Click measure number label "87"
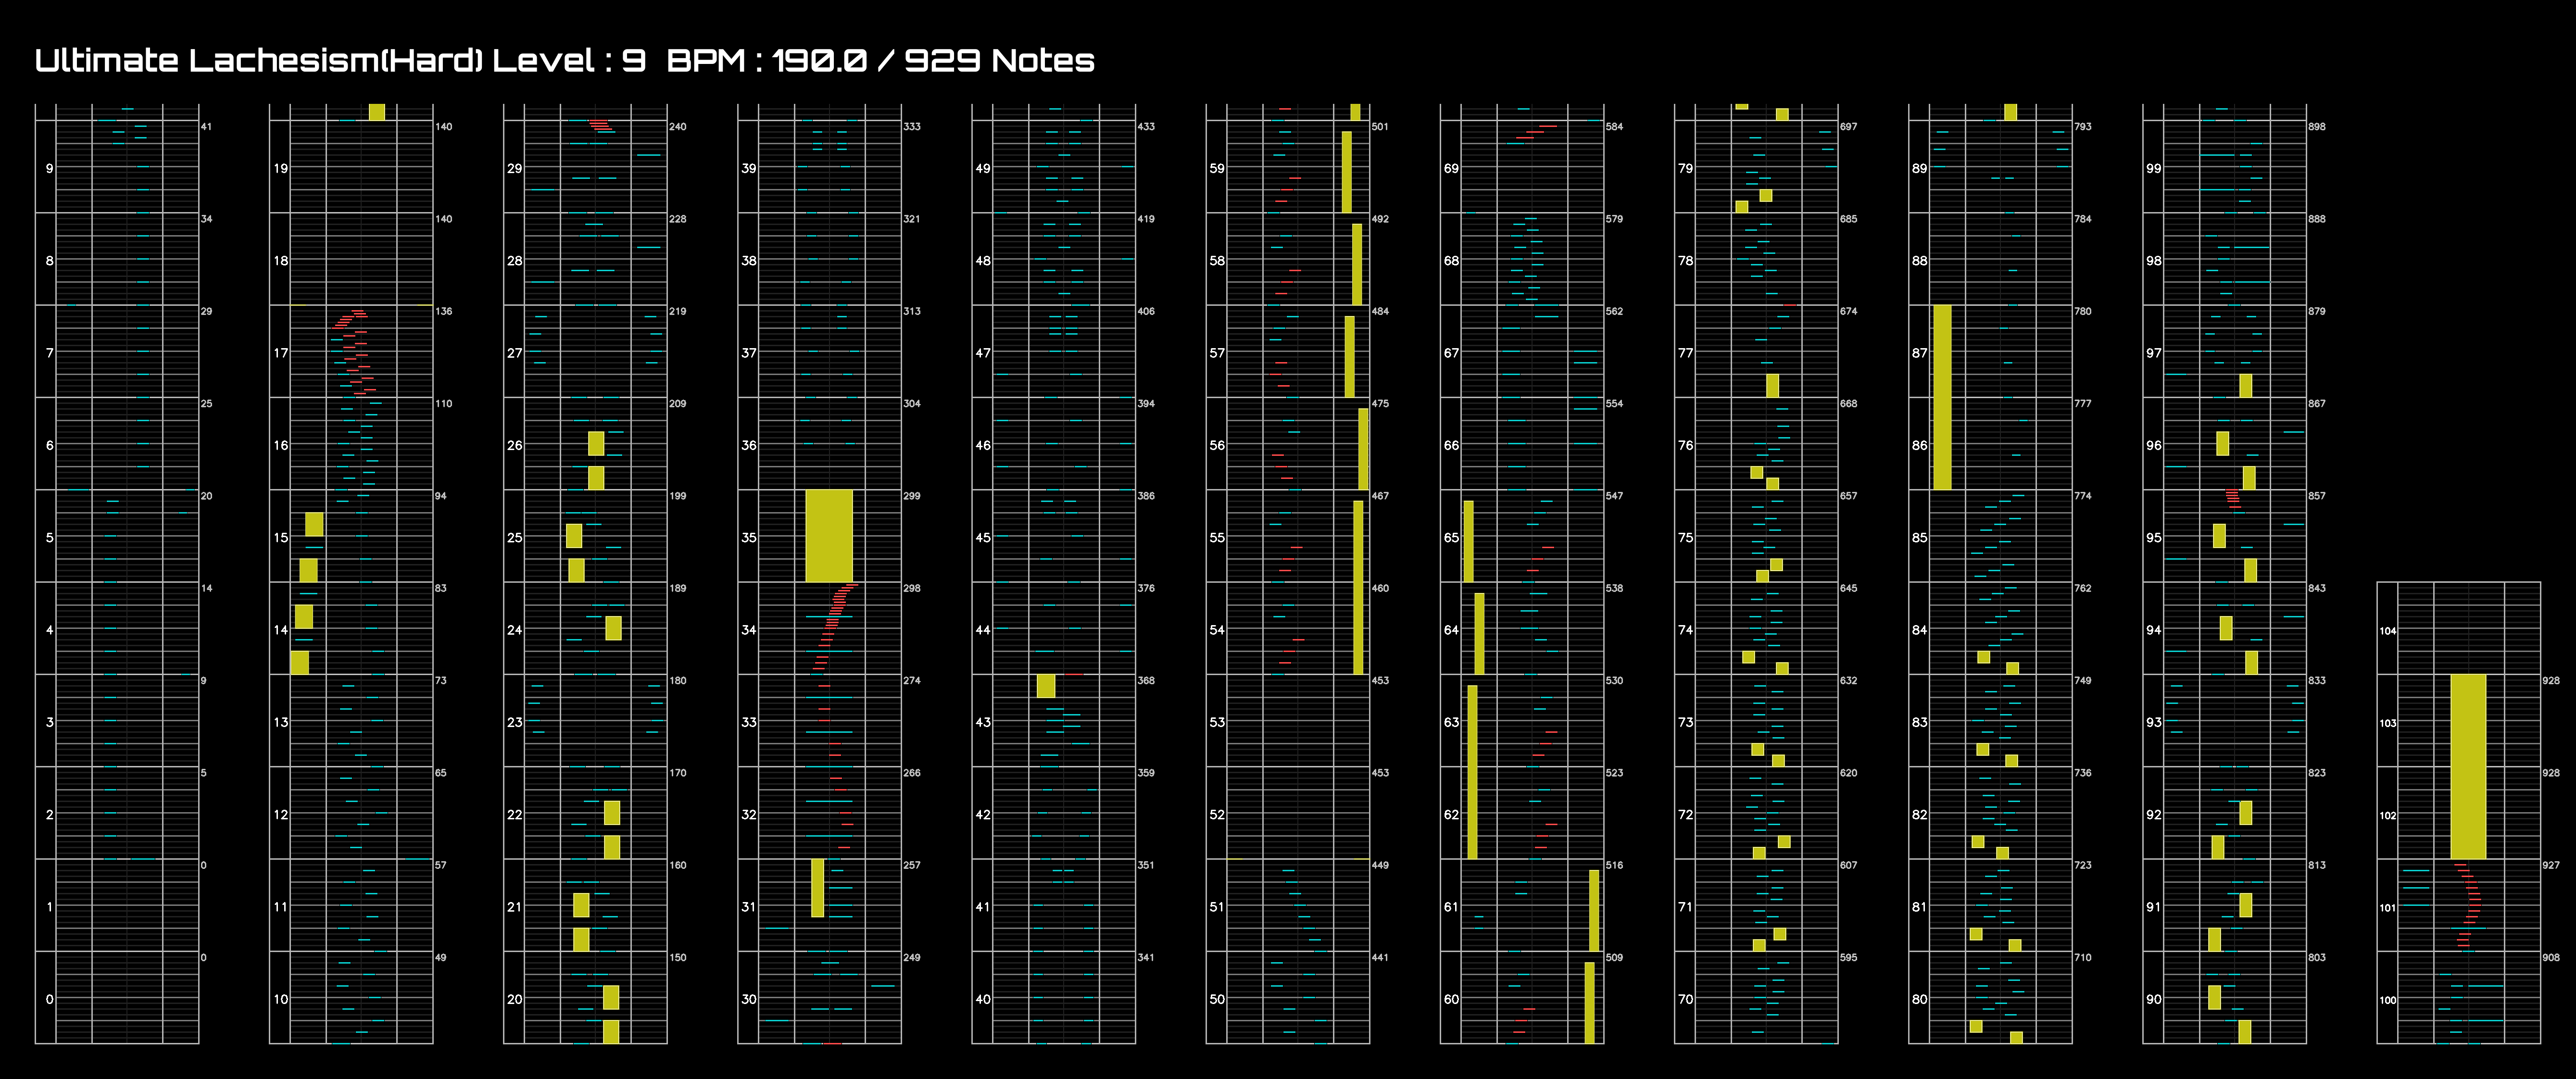This screenshot has width=2576, height=1079. pos(1919,353)
